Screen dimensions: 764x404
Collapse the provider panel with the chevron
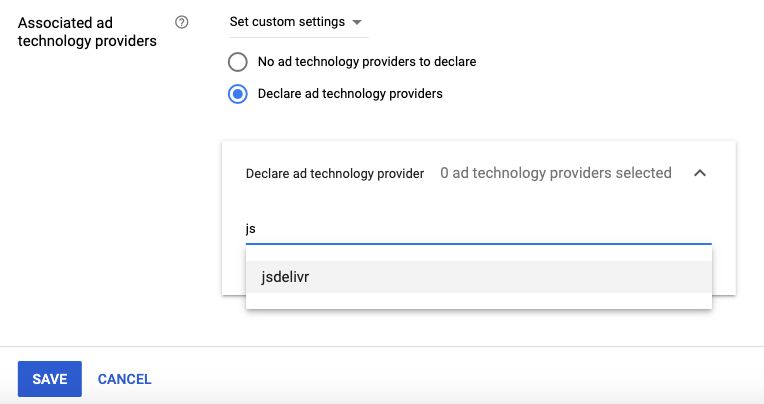(x=700, y=173)
